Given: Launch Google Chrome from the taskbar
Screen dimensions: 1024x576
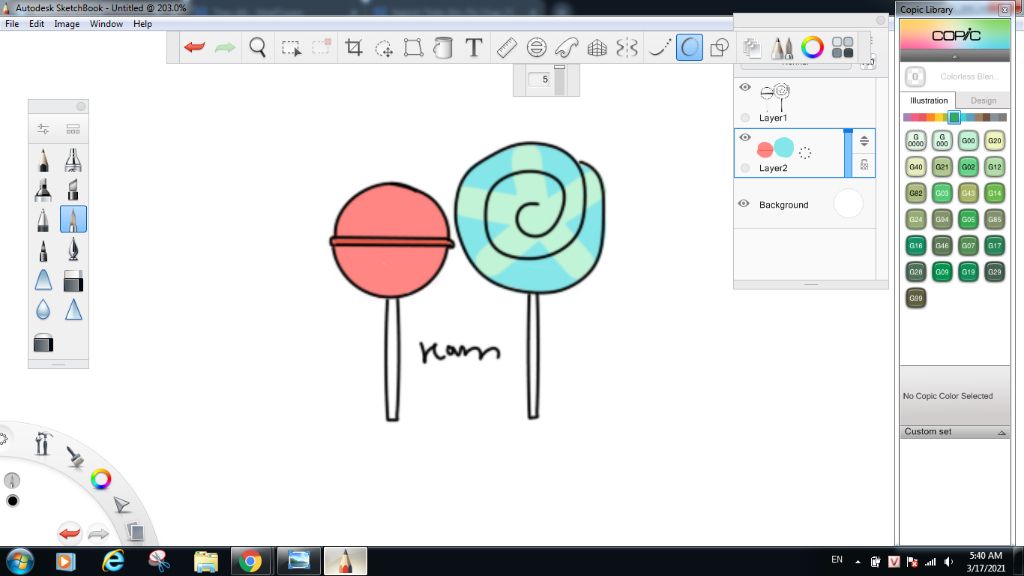Looking at the screenshot, I should click(x=250, y=561).
